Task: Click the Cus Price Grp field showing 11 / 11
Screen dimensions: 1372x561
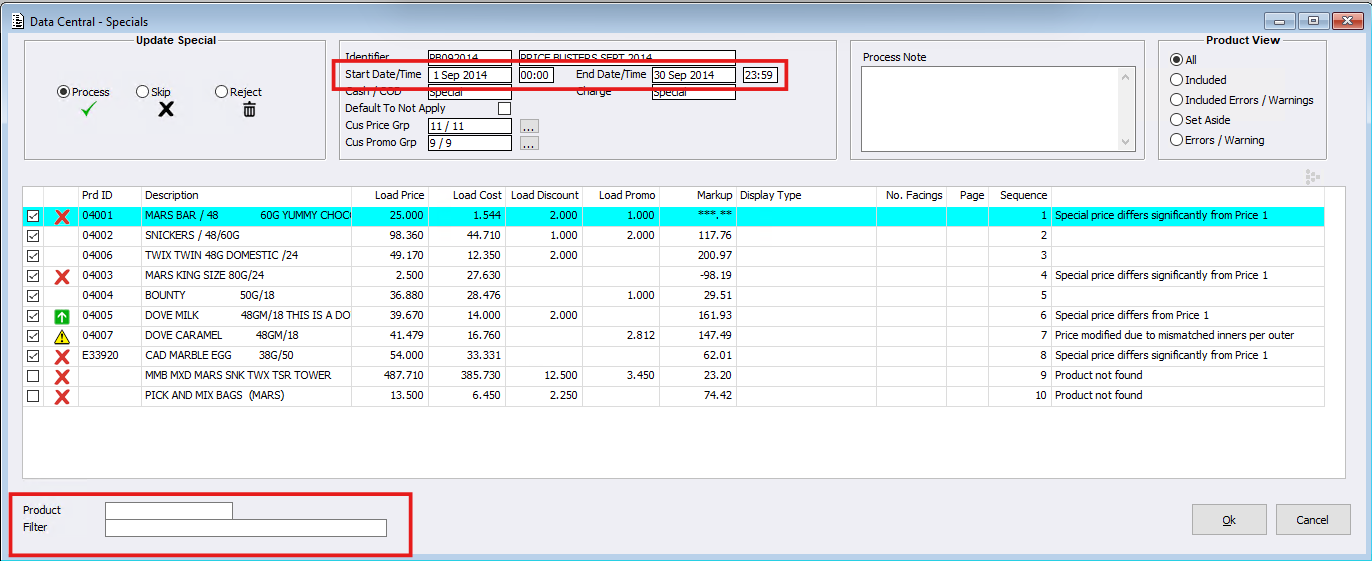Action: click(470, 126)
